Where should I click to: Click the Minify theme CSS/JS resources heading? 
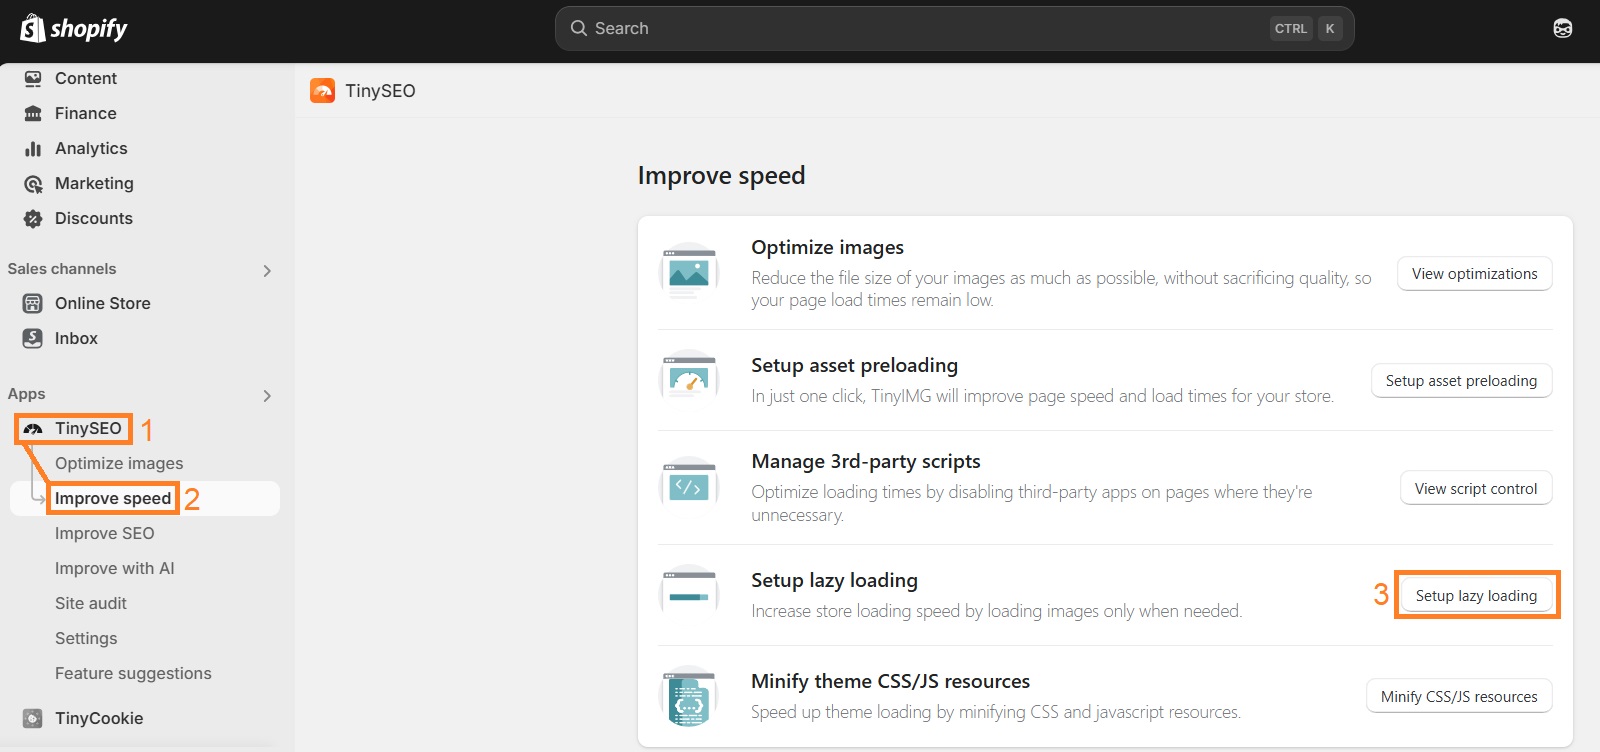point(890,681)
